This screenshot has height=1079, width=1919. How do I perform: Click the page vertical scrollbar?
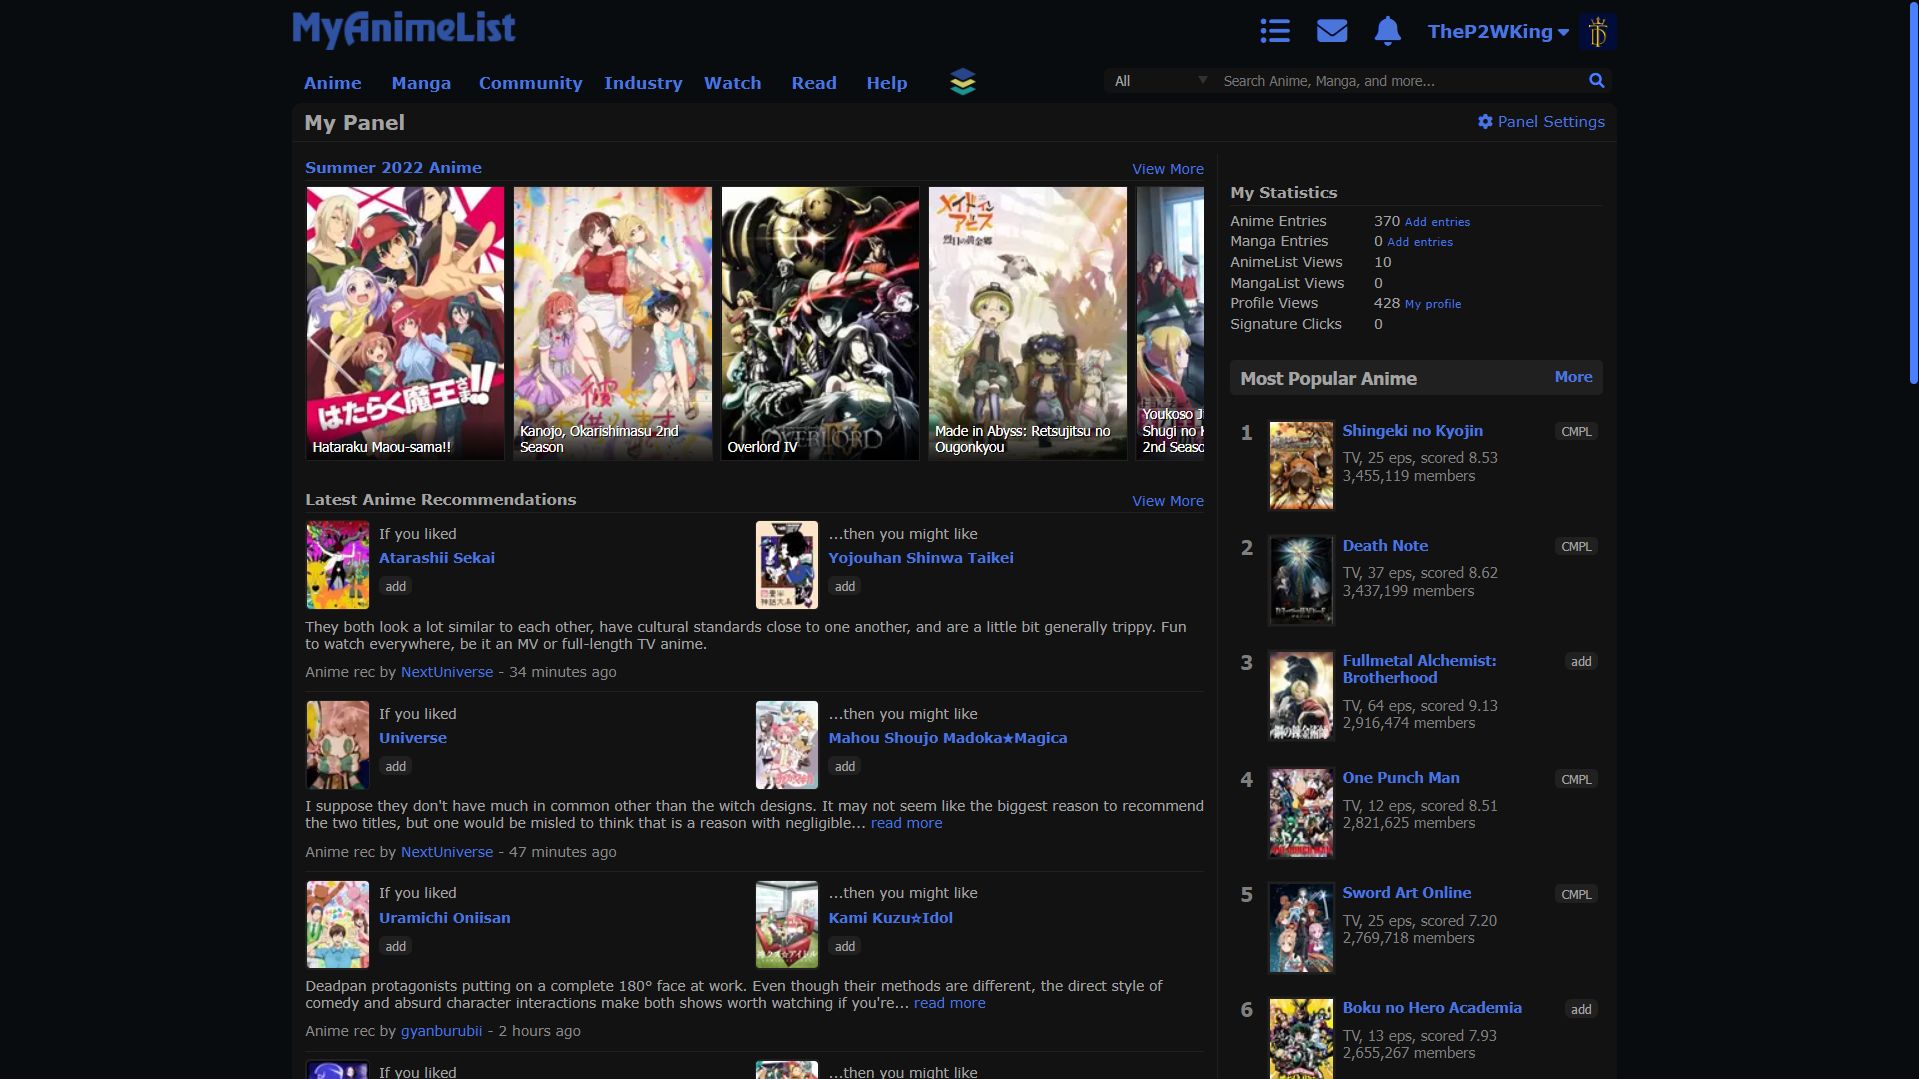coord(1913,193)
